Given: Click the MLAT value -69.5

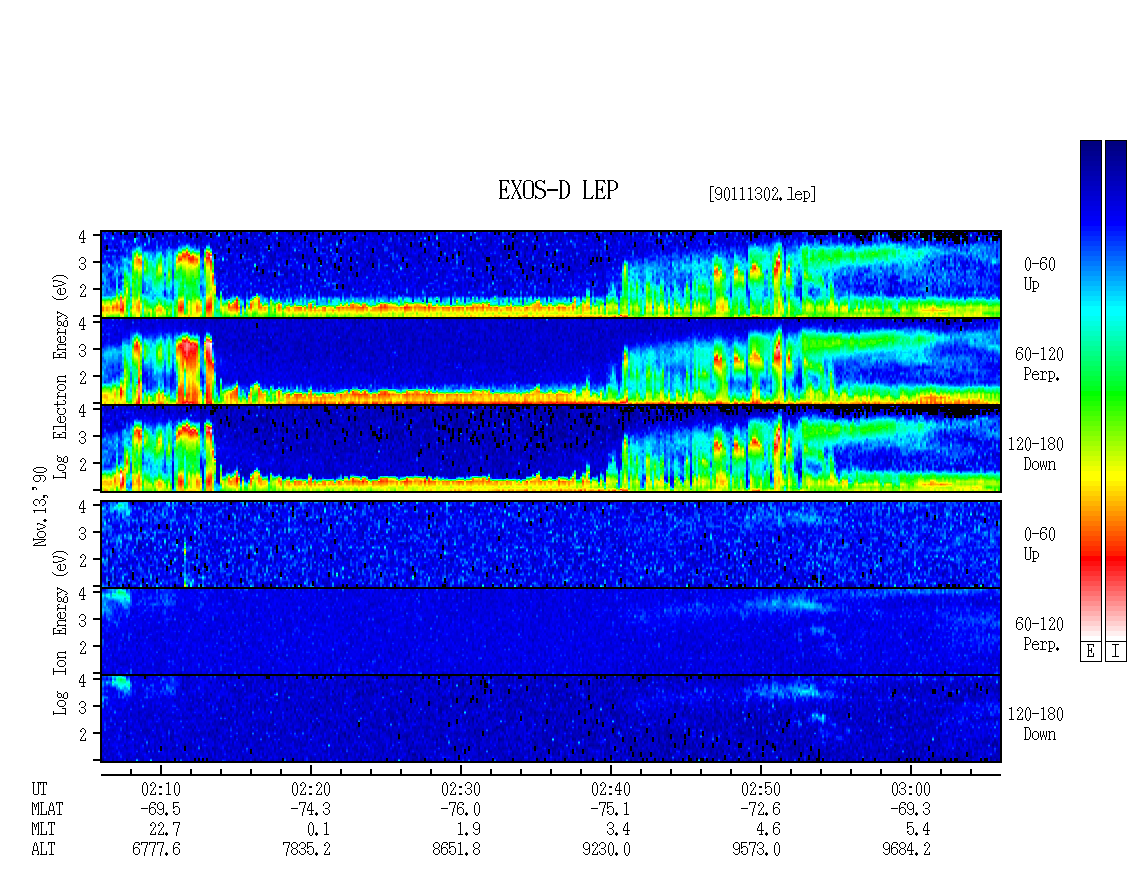Looking at the screenshot, I should pyautogui.click(x=161, y=809).
